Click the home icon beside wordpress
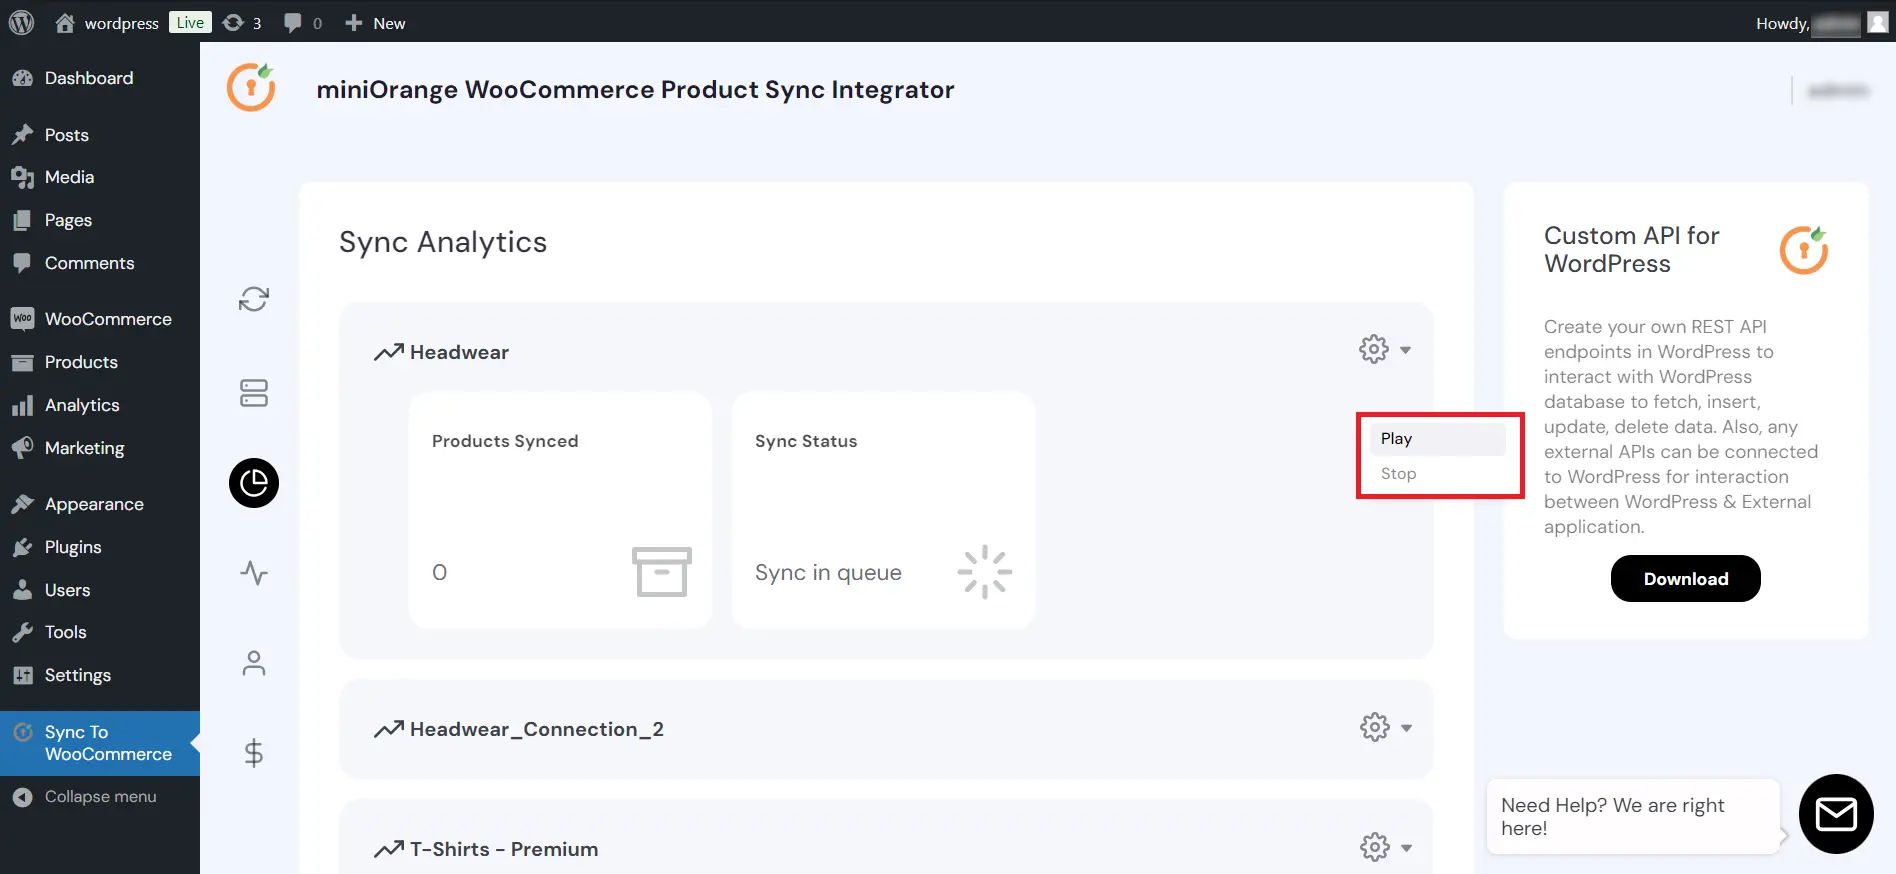 (x=65, y=22)
